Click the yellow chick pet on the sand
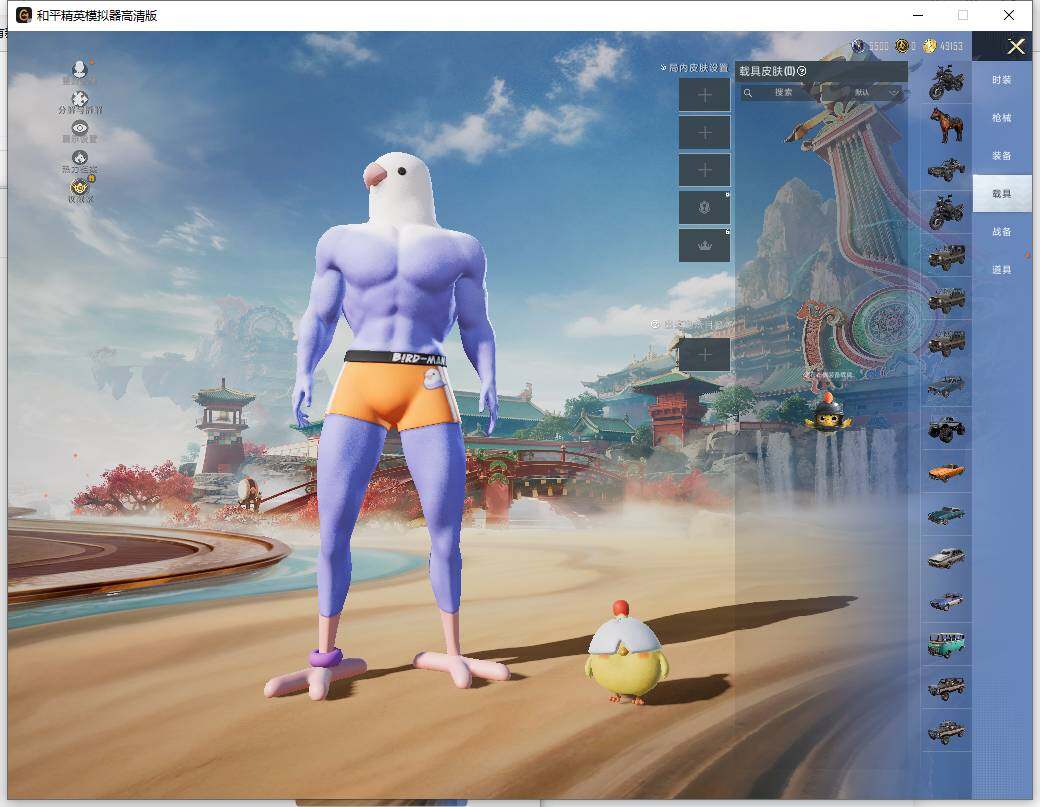 625,653
